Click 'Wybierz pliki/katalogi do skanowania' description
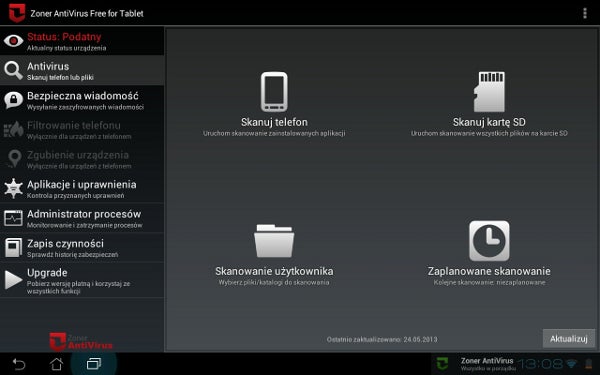Viewport: 600px width, 375px height. 274,283
